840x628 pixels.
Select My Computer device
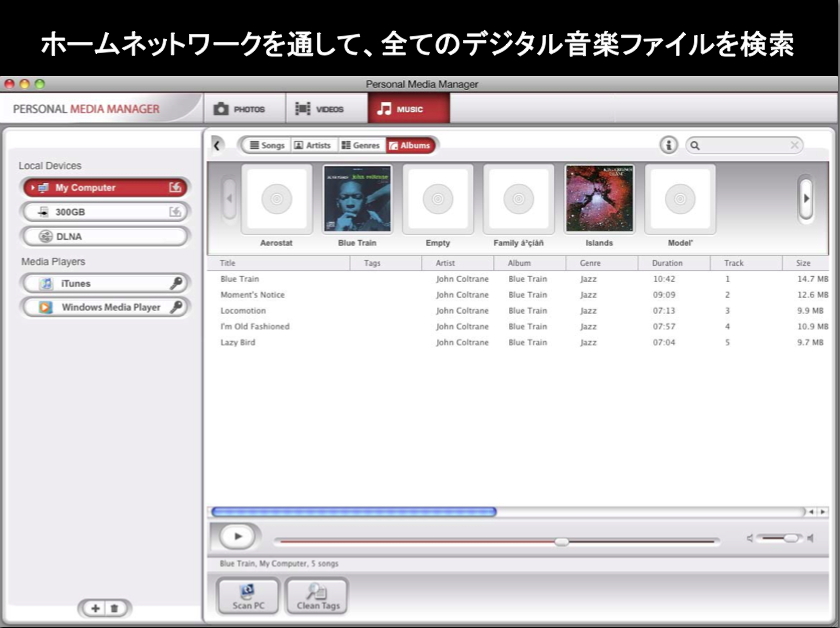click(x=105, y=188)
